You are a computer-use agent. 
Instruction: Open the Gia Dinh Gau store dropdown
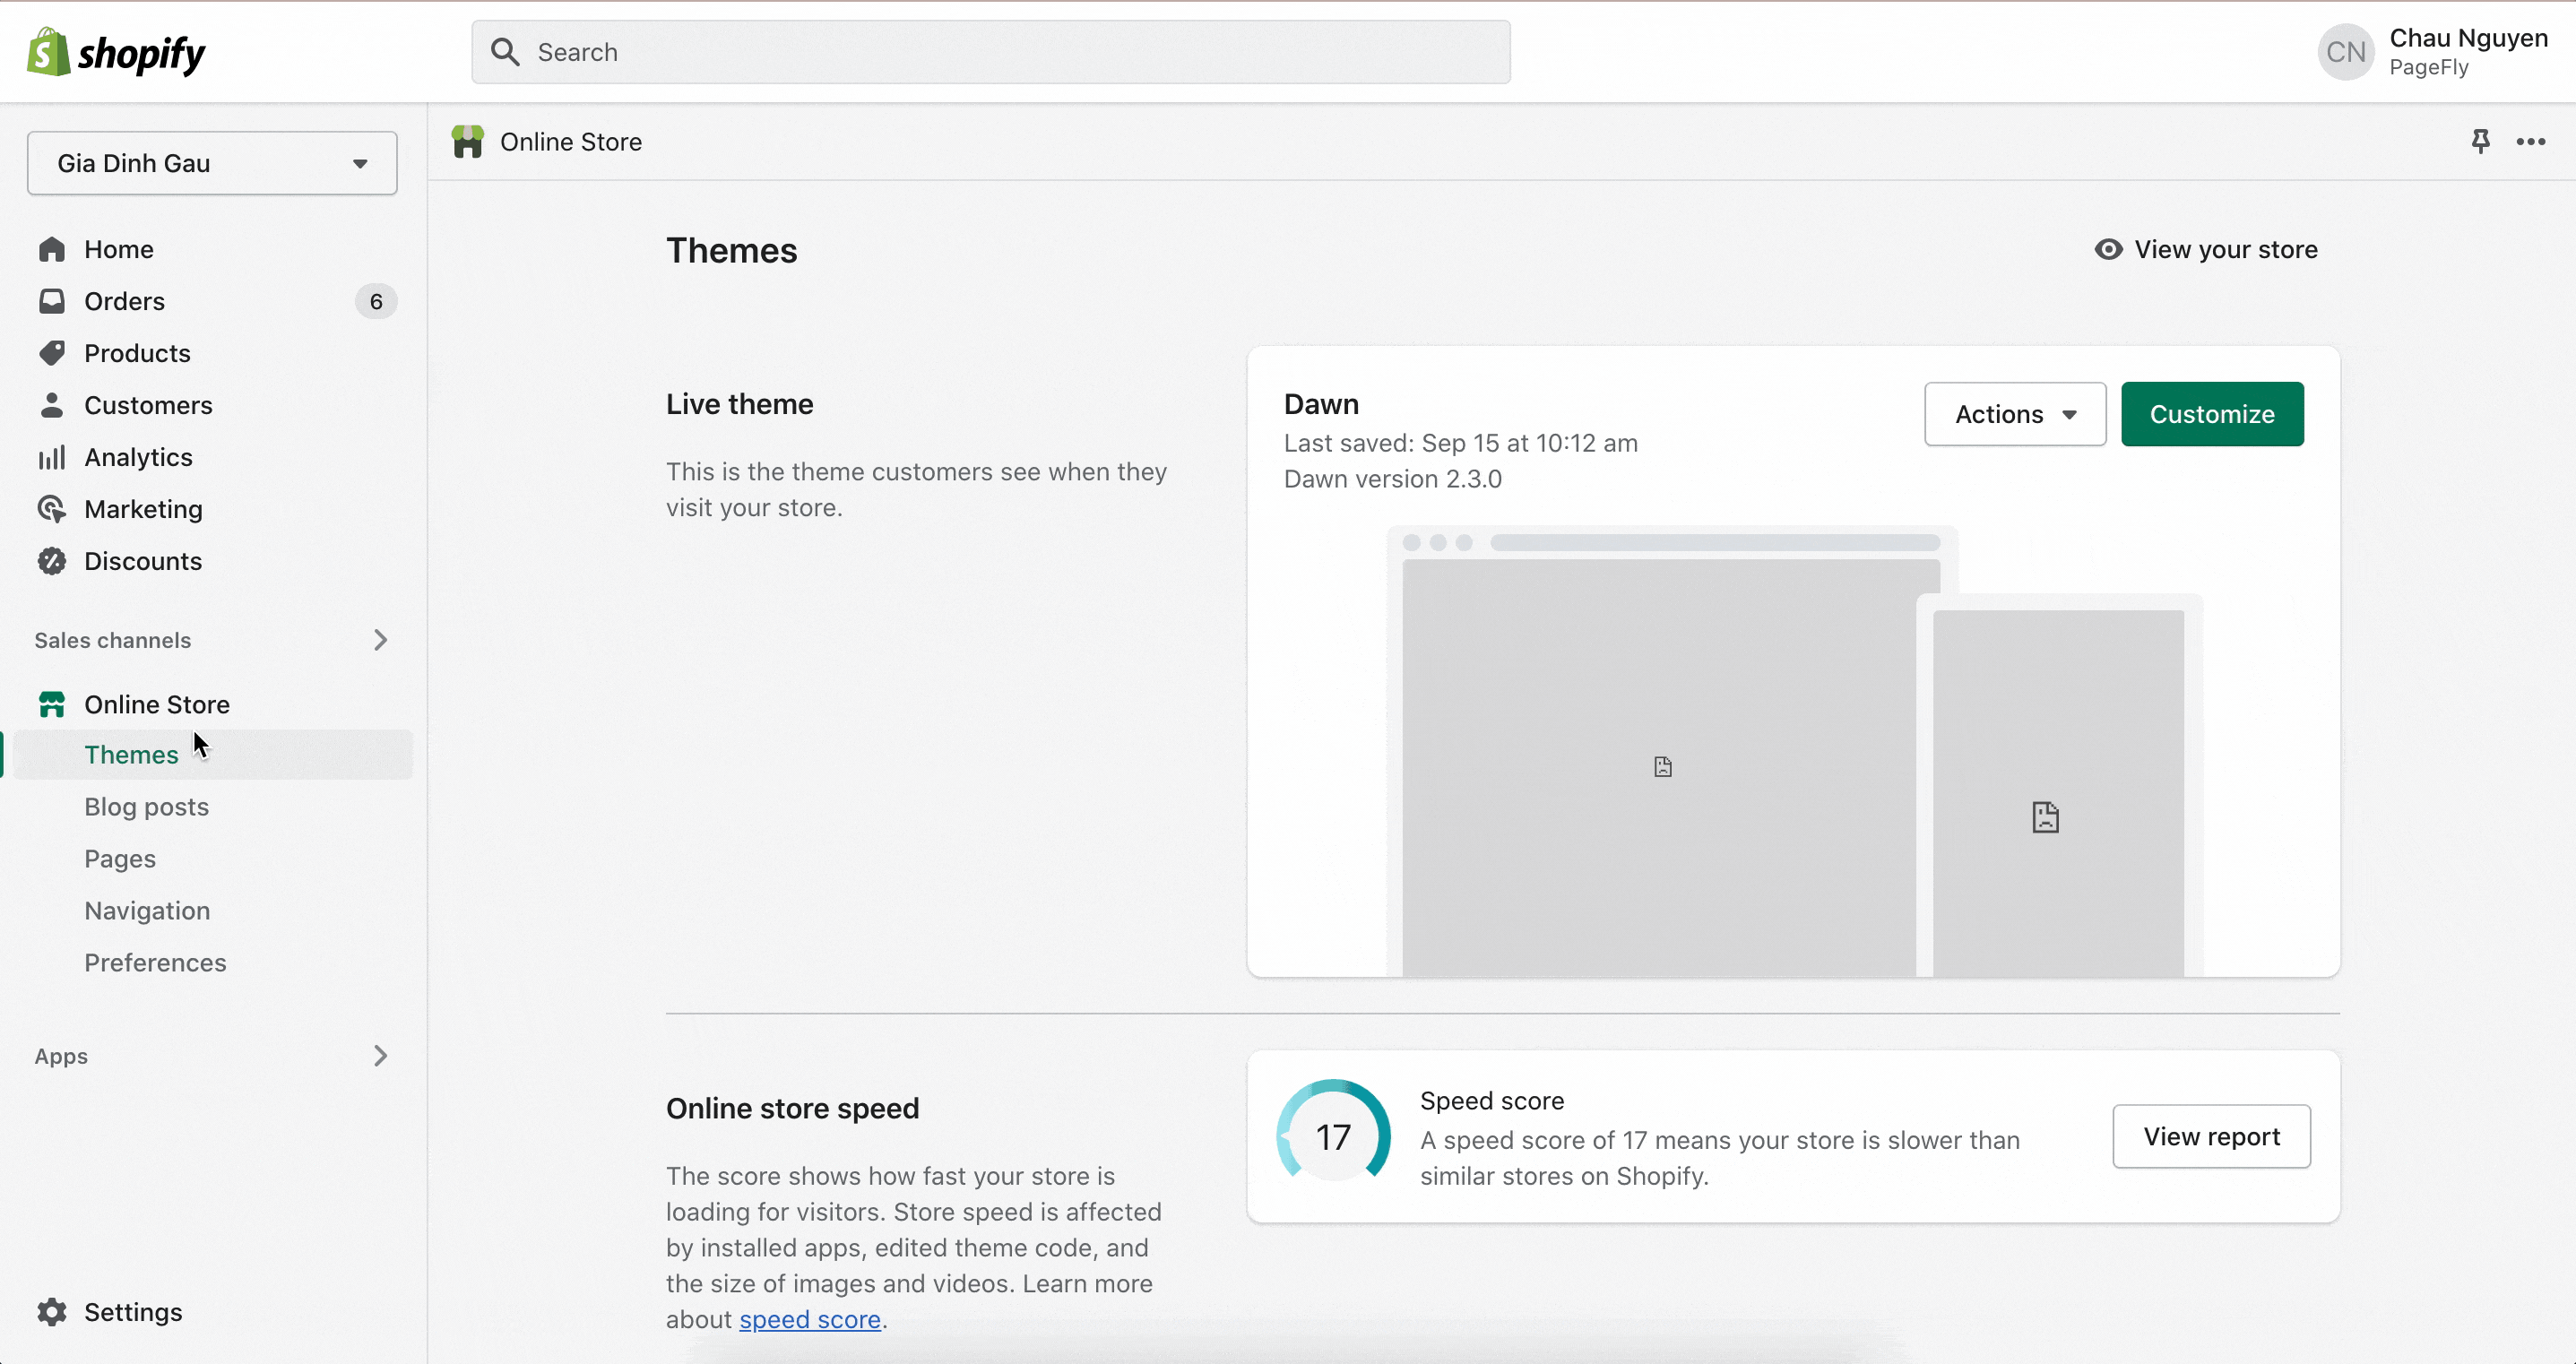[x=212, y=163]
